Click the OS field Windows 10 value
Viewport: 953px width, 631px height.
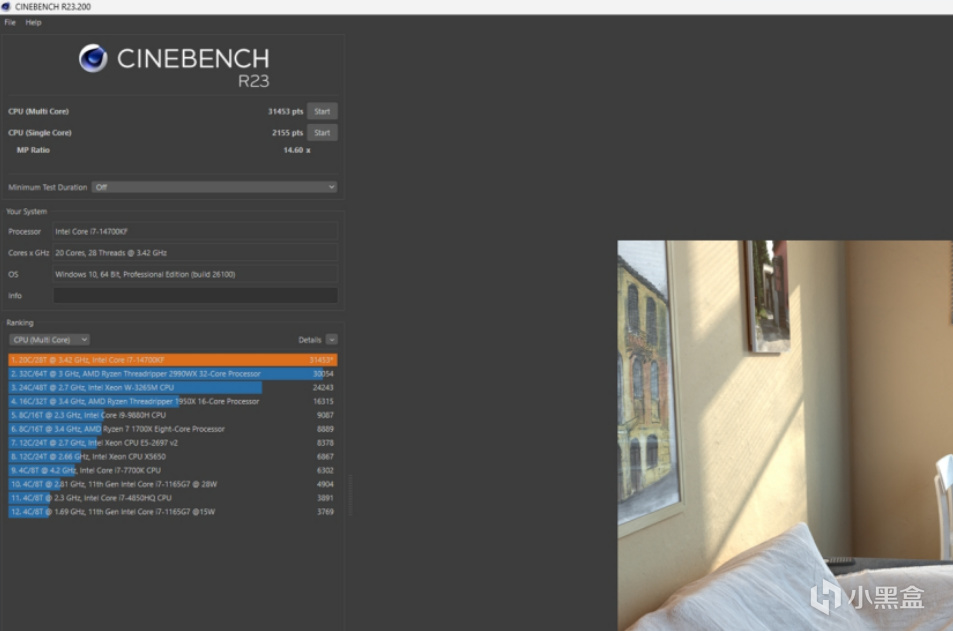click(195, 274)
